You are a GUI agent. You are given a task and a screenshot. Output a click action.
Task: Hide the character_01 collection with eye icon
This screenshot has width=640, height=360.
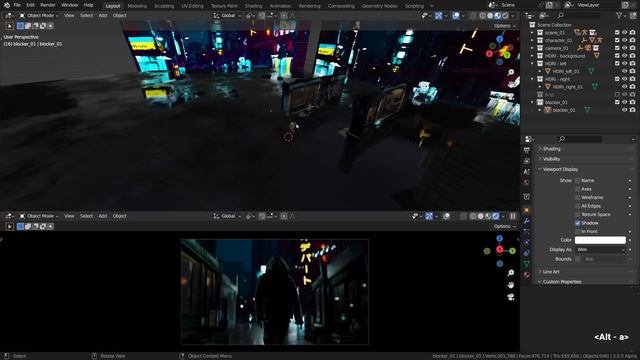pyautogui.click(x=624, y=40)
